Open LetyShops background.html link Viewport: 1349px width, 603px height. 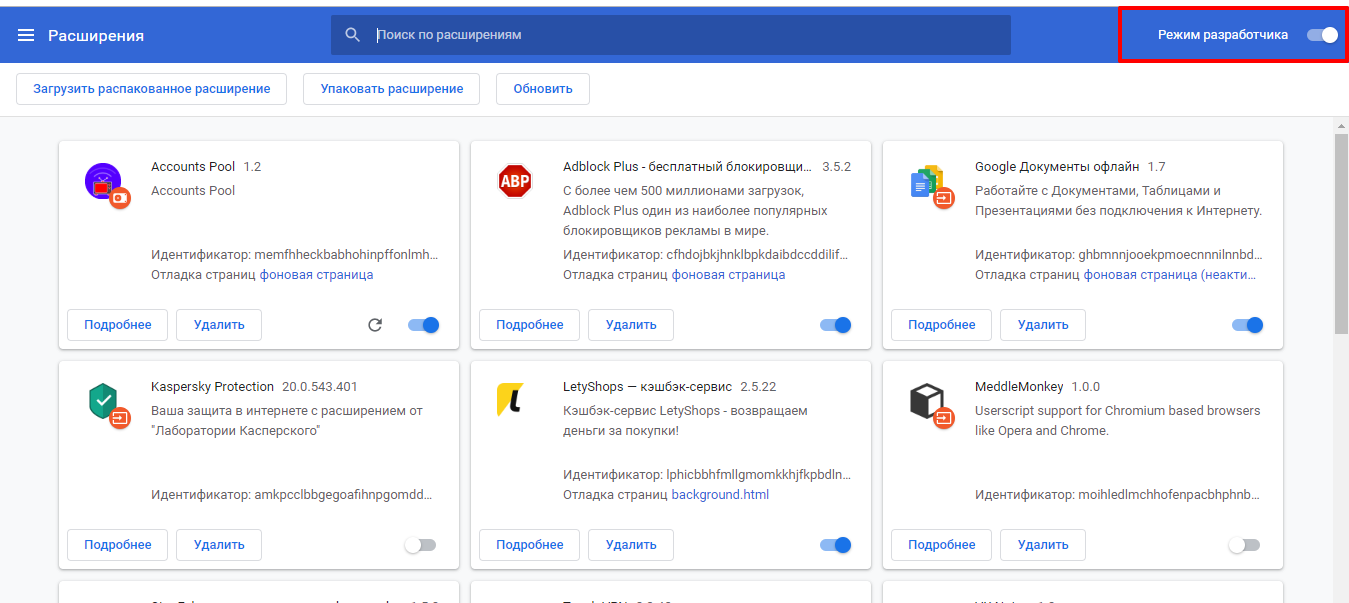pyautogui.click(x=720, y=495)
